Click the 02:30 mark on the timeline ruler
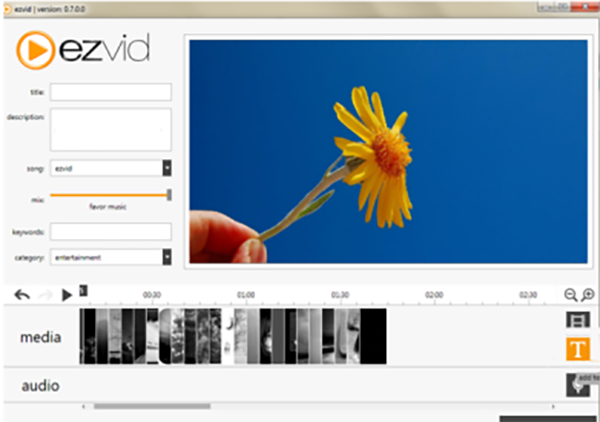600x422 pixels. click(528, 295)
